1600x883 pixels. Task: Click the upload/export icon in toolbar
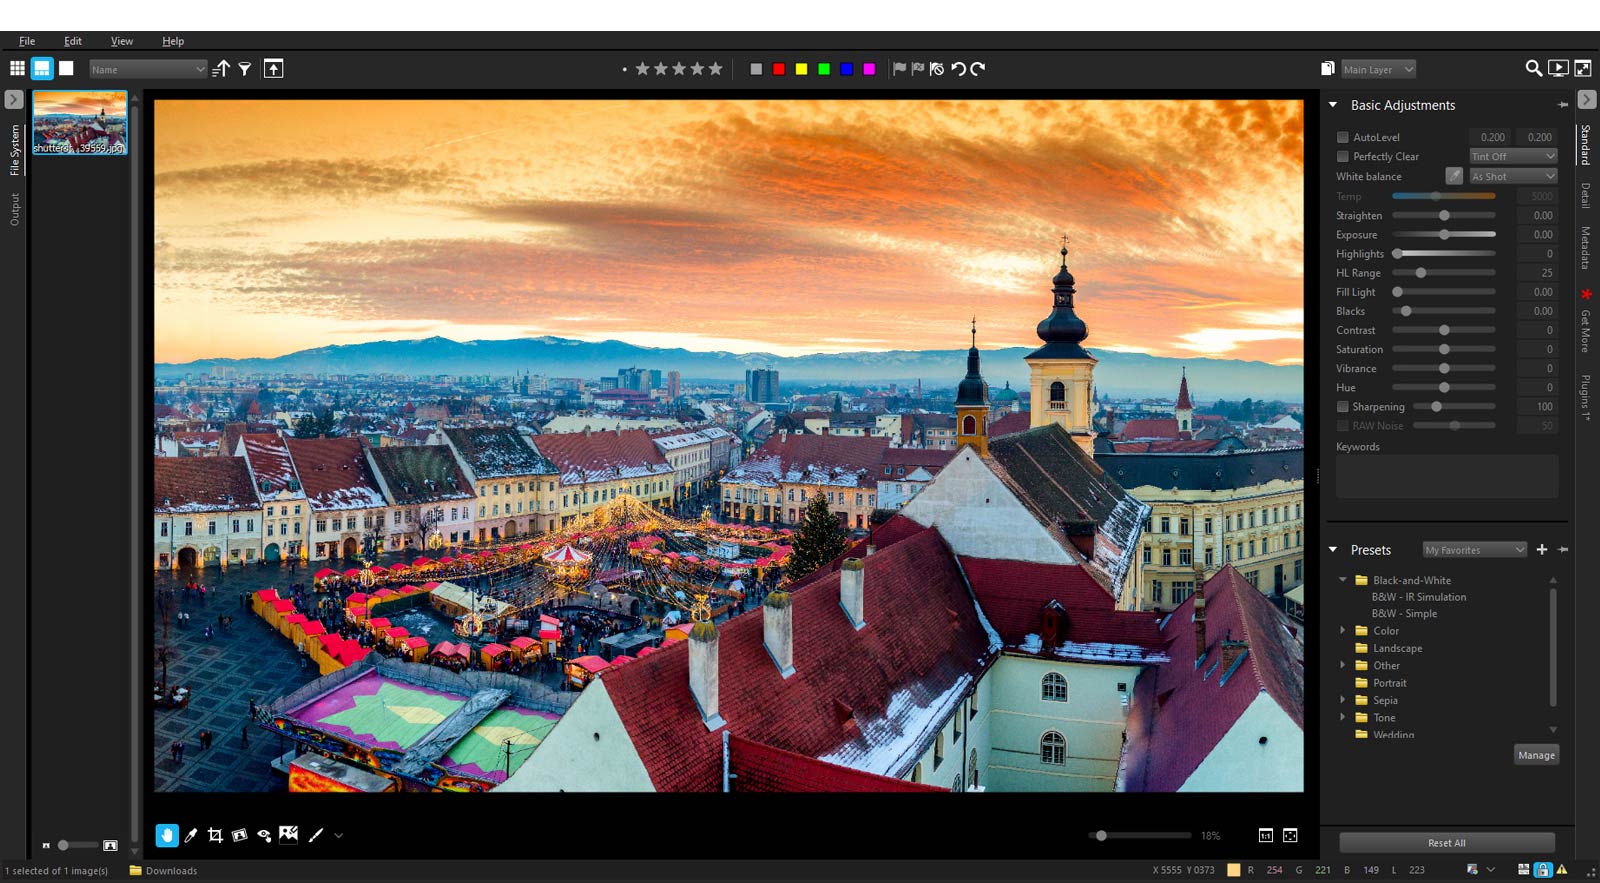(x=273, y=68)
